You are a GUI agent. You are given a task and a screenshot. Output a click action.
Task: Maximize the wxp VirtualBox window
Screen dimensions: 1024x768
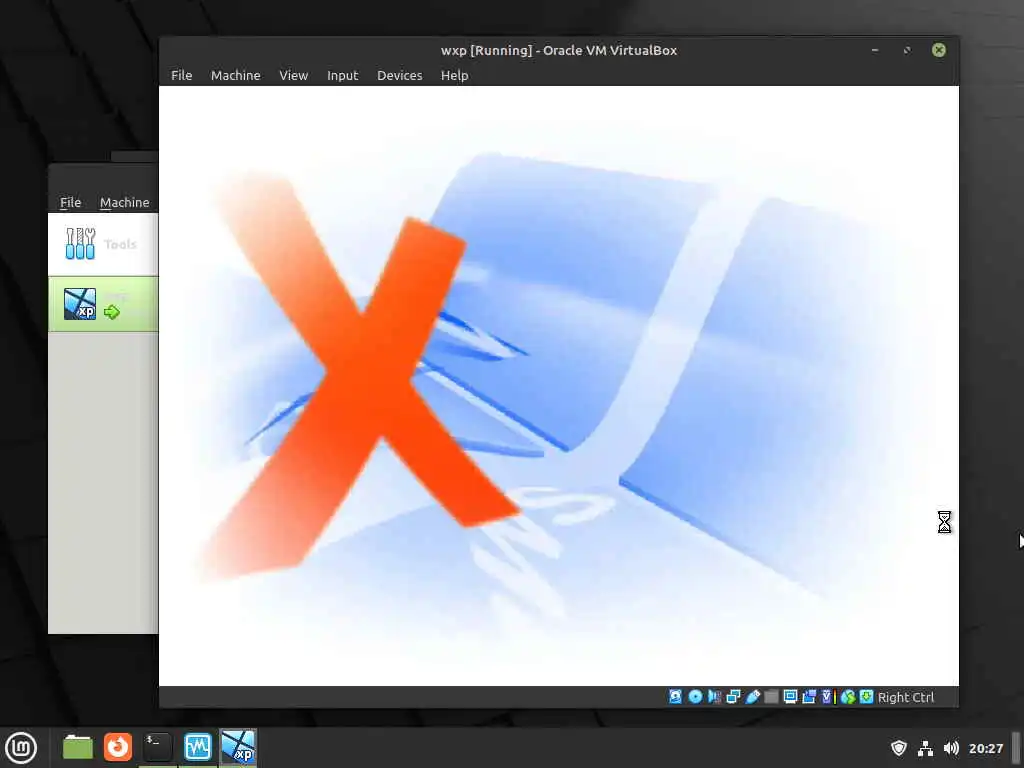906,50
